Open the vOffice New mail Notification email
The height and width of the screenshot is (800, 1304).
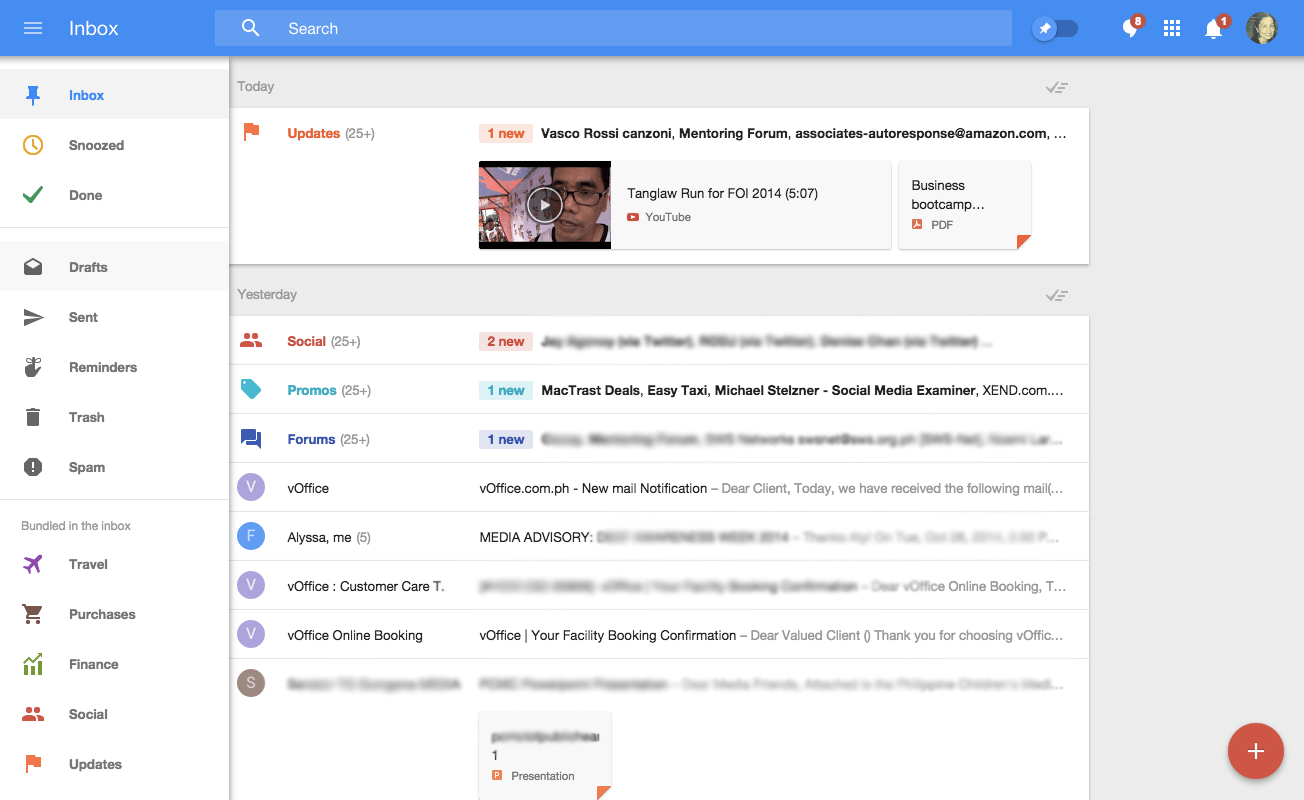[659, 488]
